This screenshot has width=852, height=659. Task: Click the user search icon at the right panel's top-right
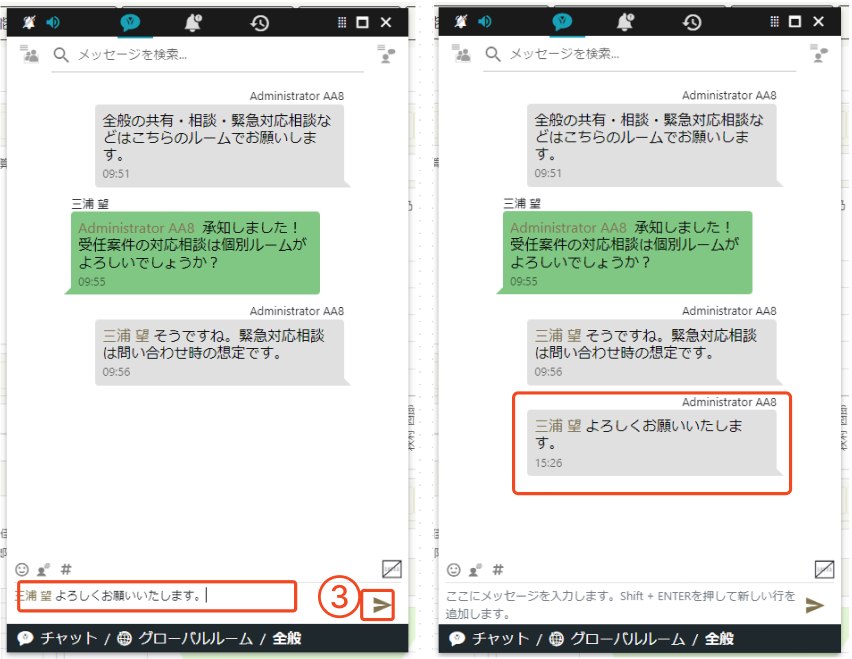(819, 55)
